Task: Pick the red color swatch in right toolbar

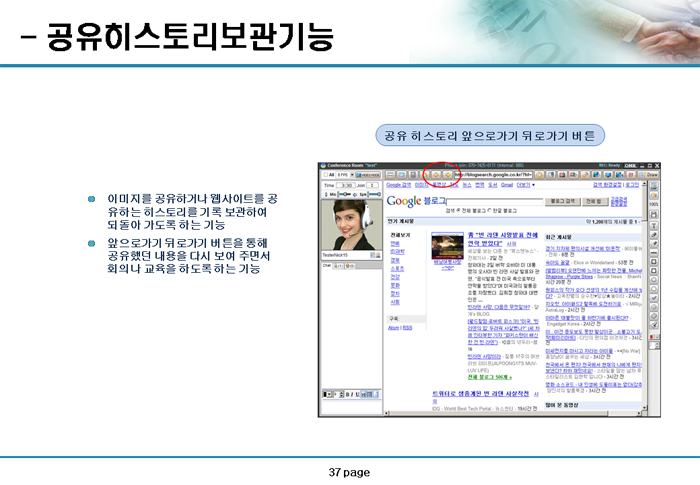Action: click(x=651, y=337)
